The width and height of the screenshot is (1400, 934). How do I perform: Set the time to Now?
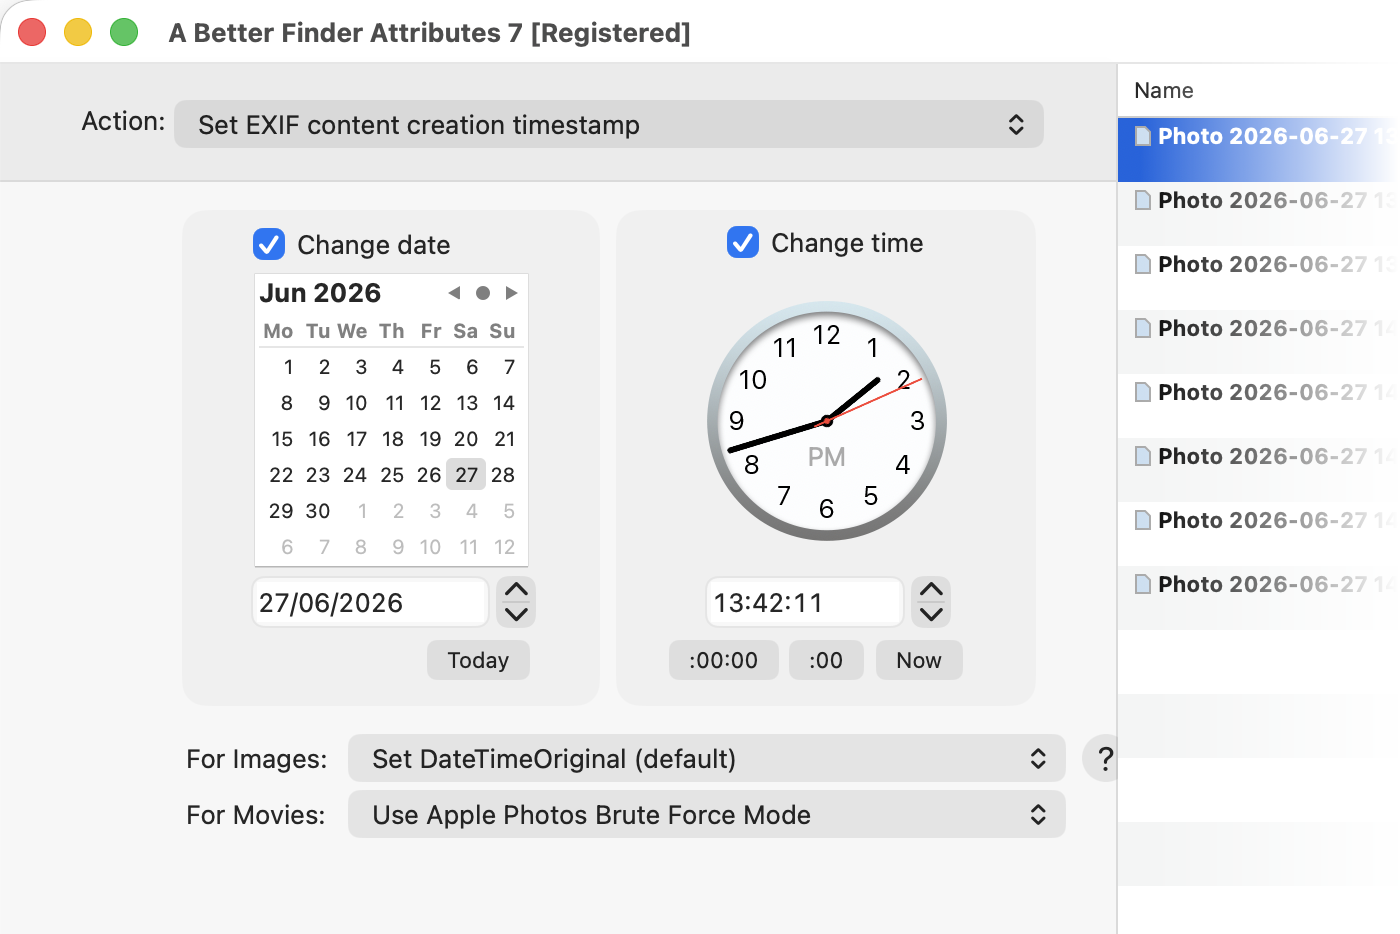(919, 660)
